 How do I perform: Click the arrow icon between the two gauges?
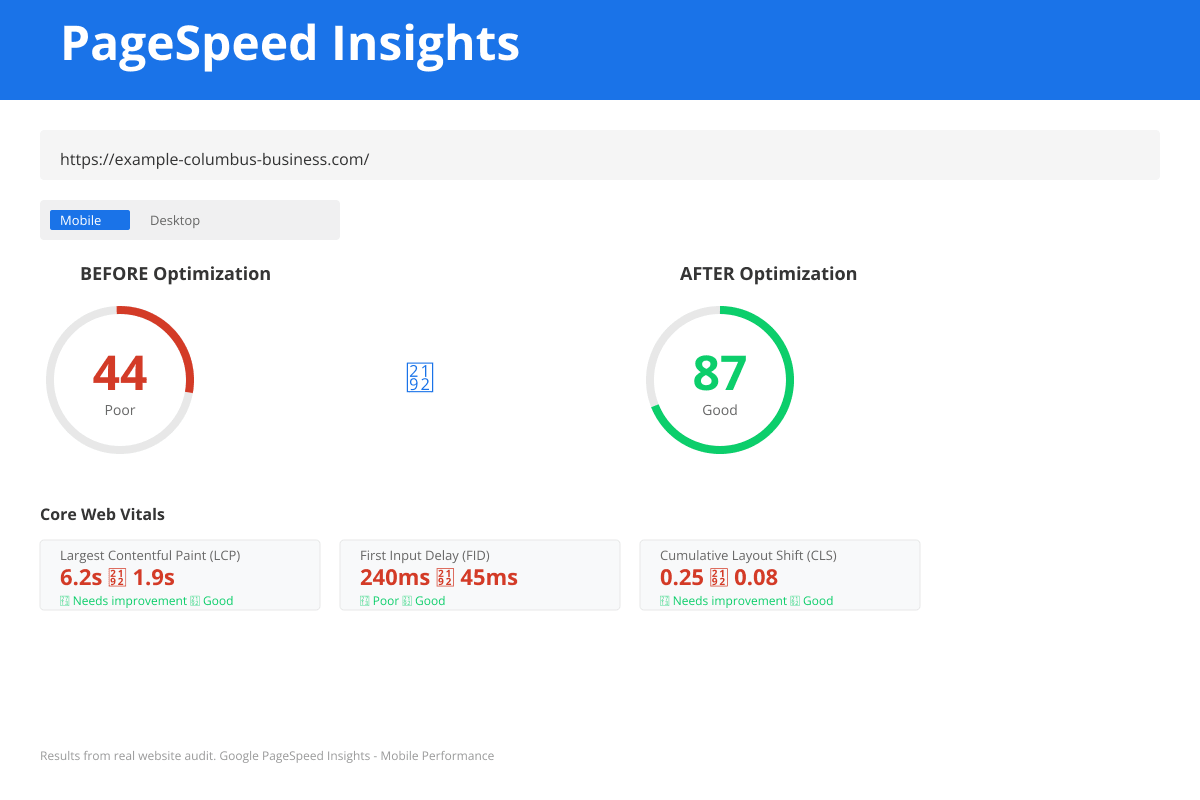(x=419, y=377)
